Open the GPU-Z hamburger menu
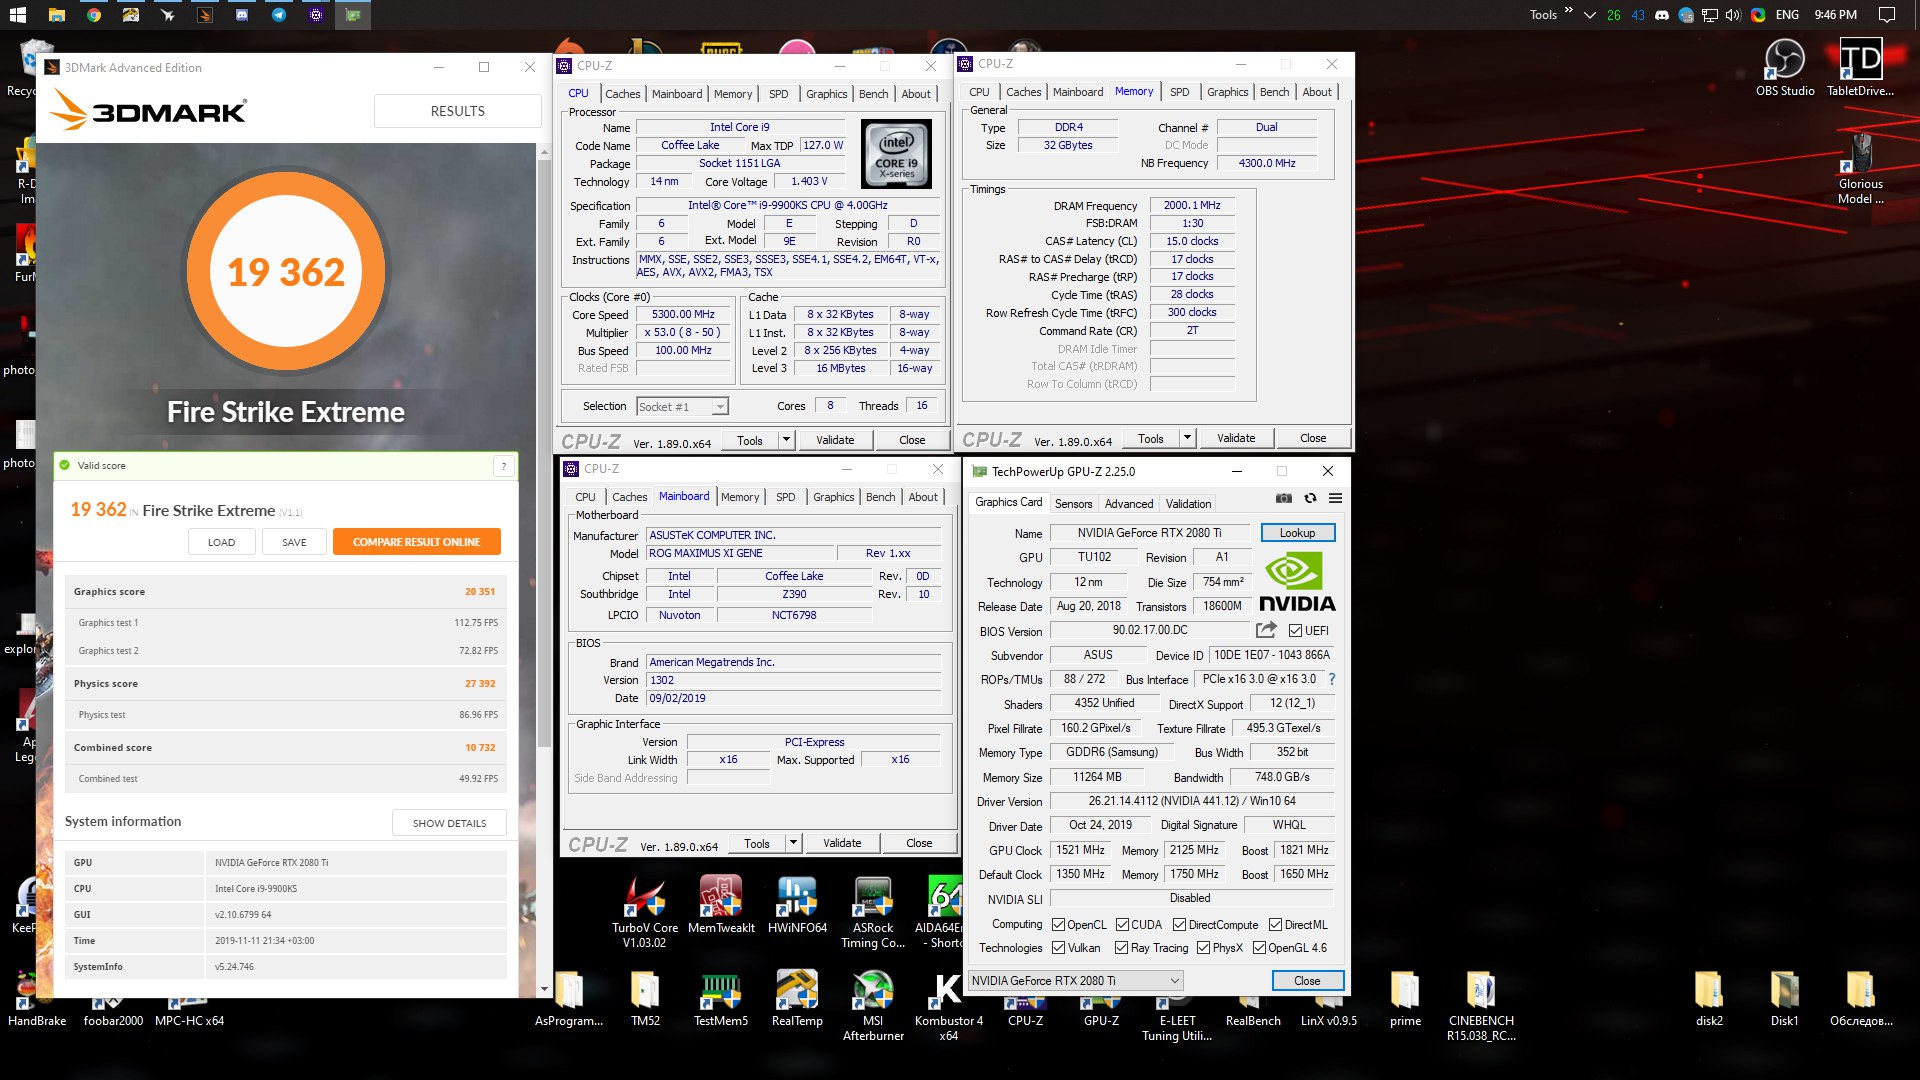 point(1335,498)
